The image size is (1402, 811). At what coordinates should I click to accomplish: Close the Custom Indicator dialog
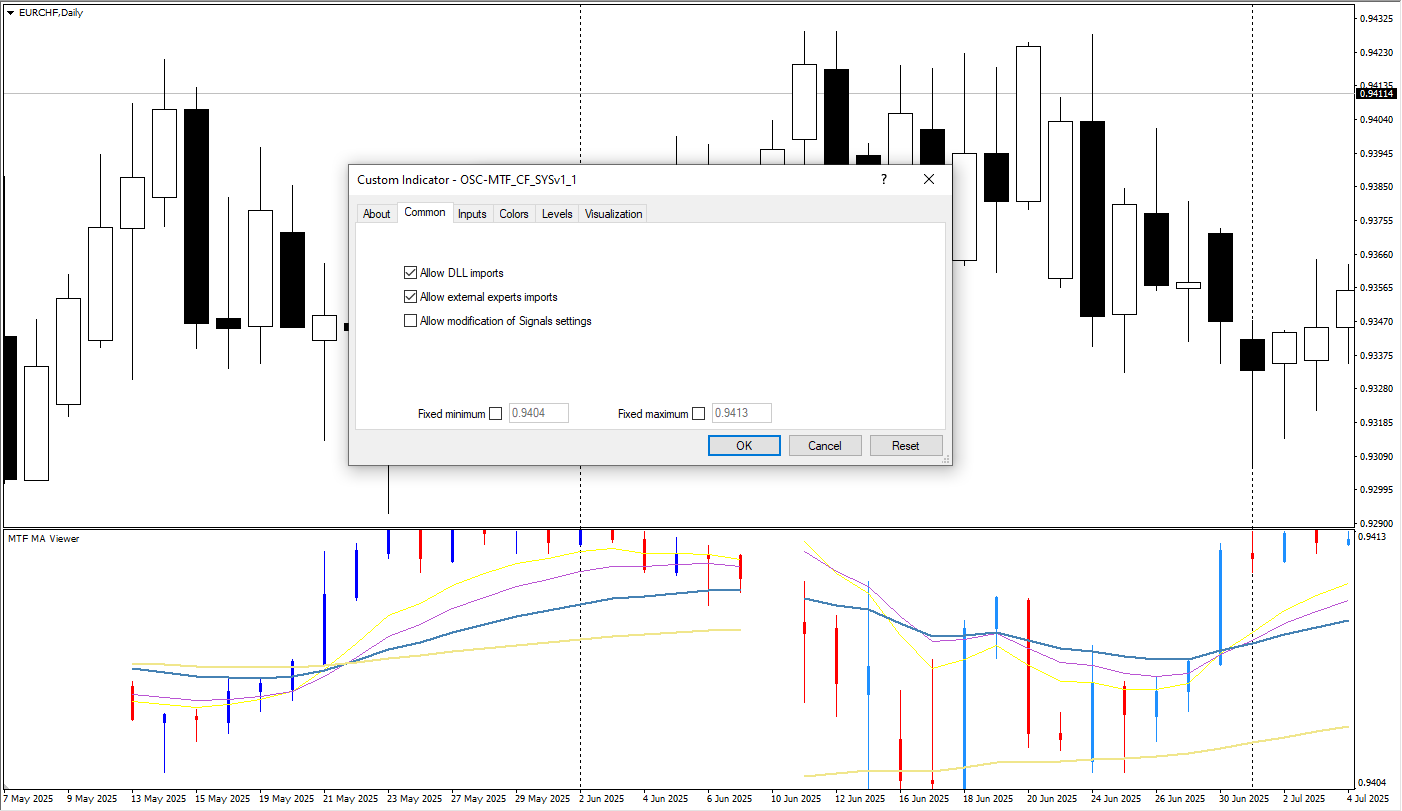929,179
